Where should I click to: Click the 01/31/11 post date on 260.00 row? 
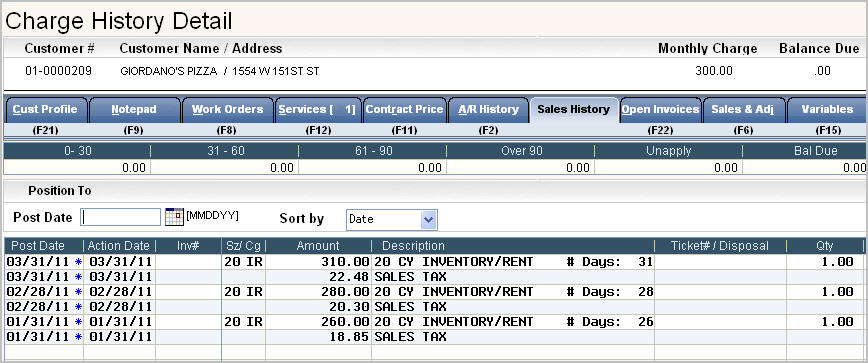coord(38,321)
